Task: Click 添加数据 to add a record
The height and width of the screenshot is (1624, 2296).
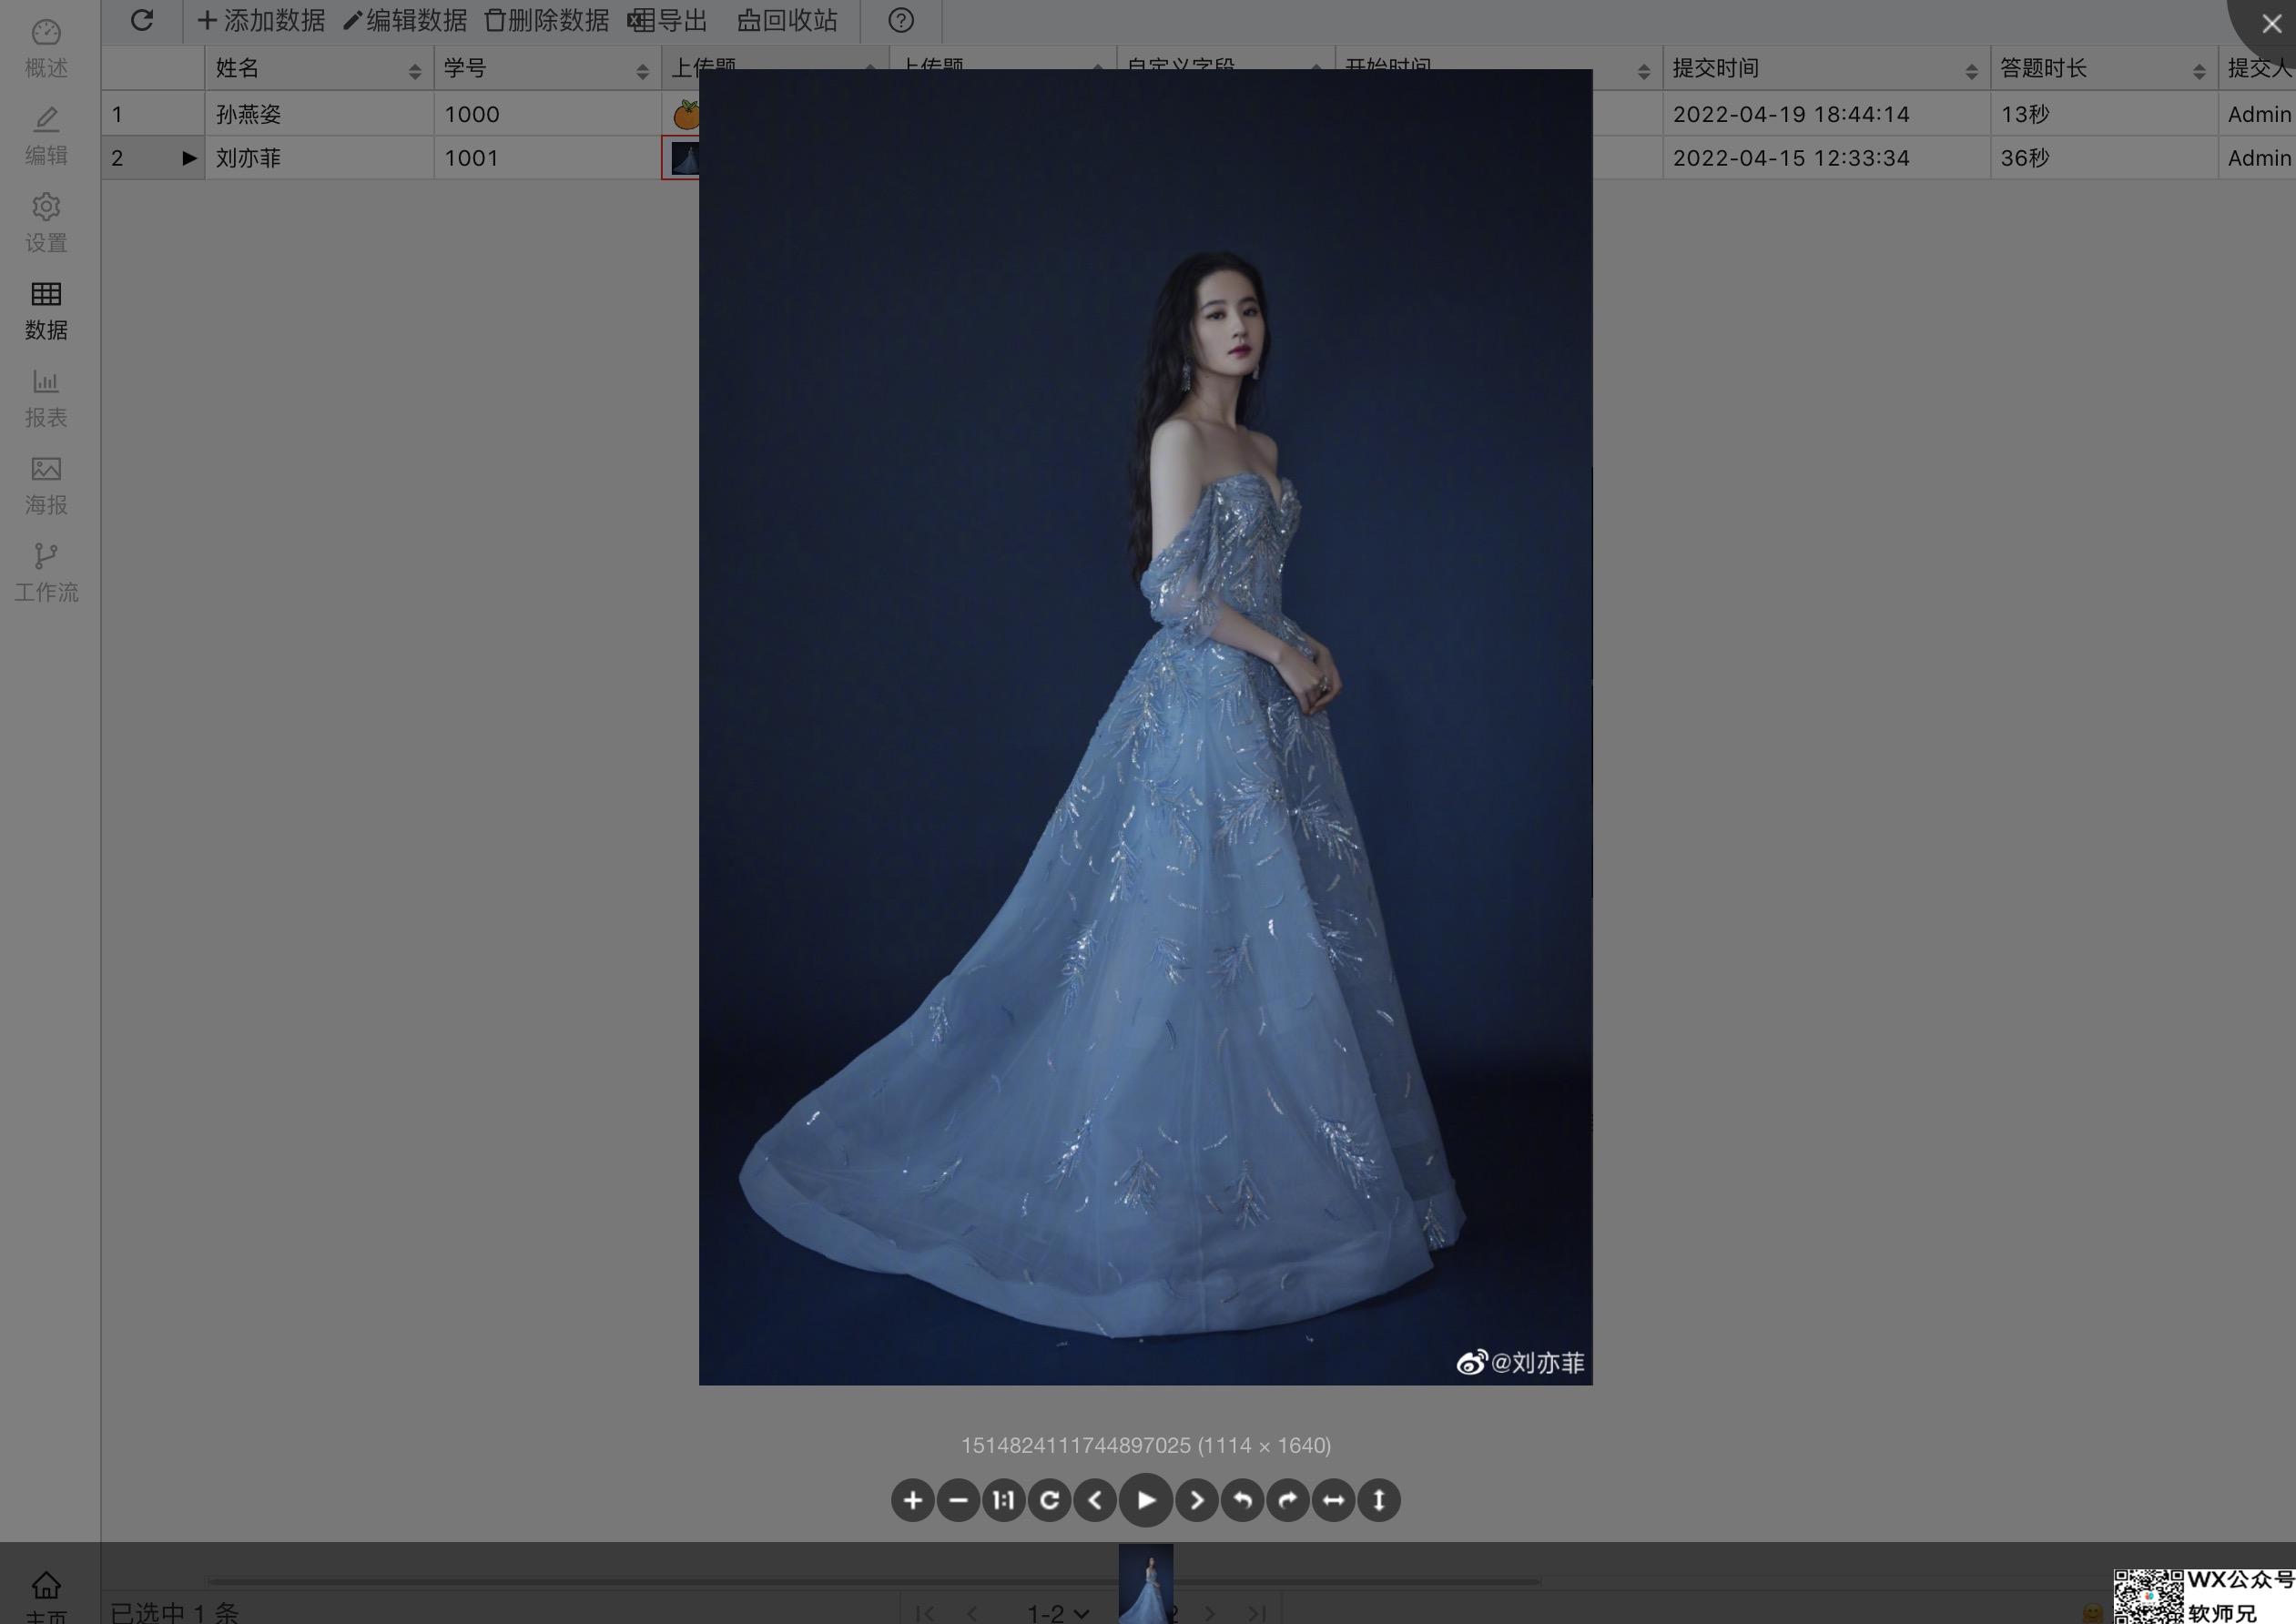Action: click(261, 20)
